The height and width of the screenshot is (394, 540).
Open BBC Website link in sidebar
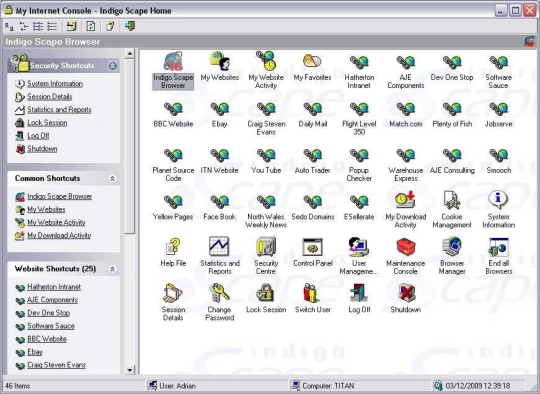click(47, 339)
